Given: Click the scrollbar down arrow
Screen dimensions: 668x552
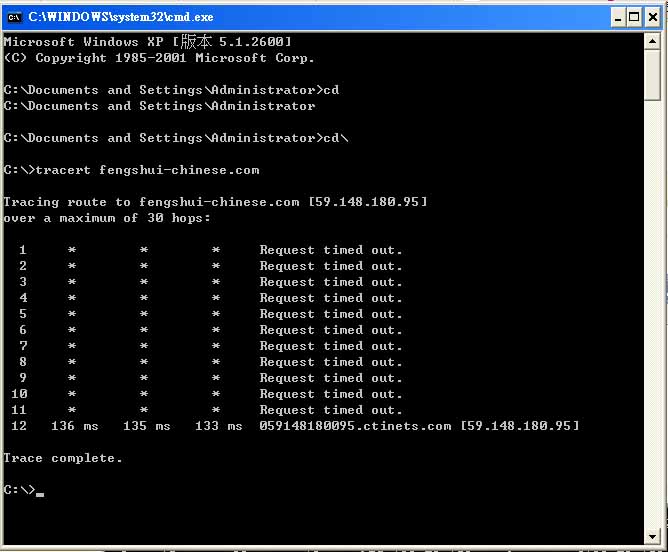Looking at the screenshot, I should [x=652, y=537].
